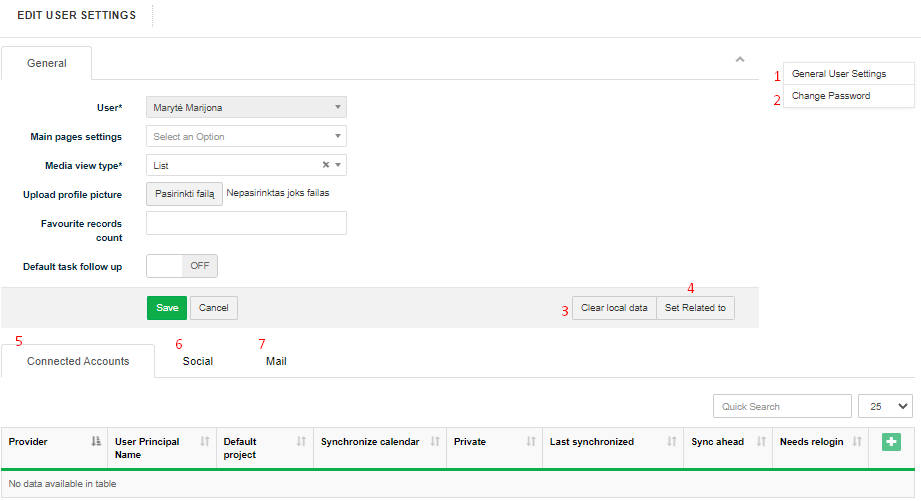
Task: Sort by Last synchronized arrows icon
Action: click(x=670, y=442)
